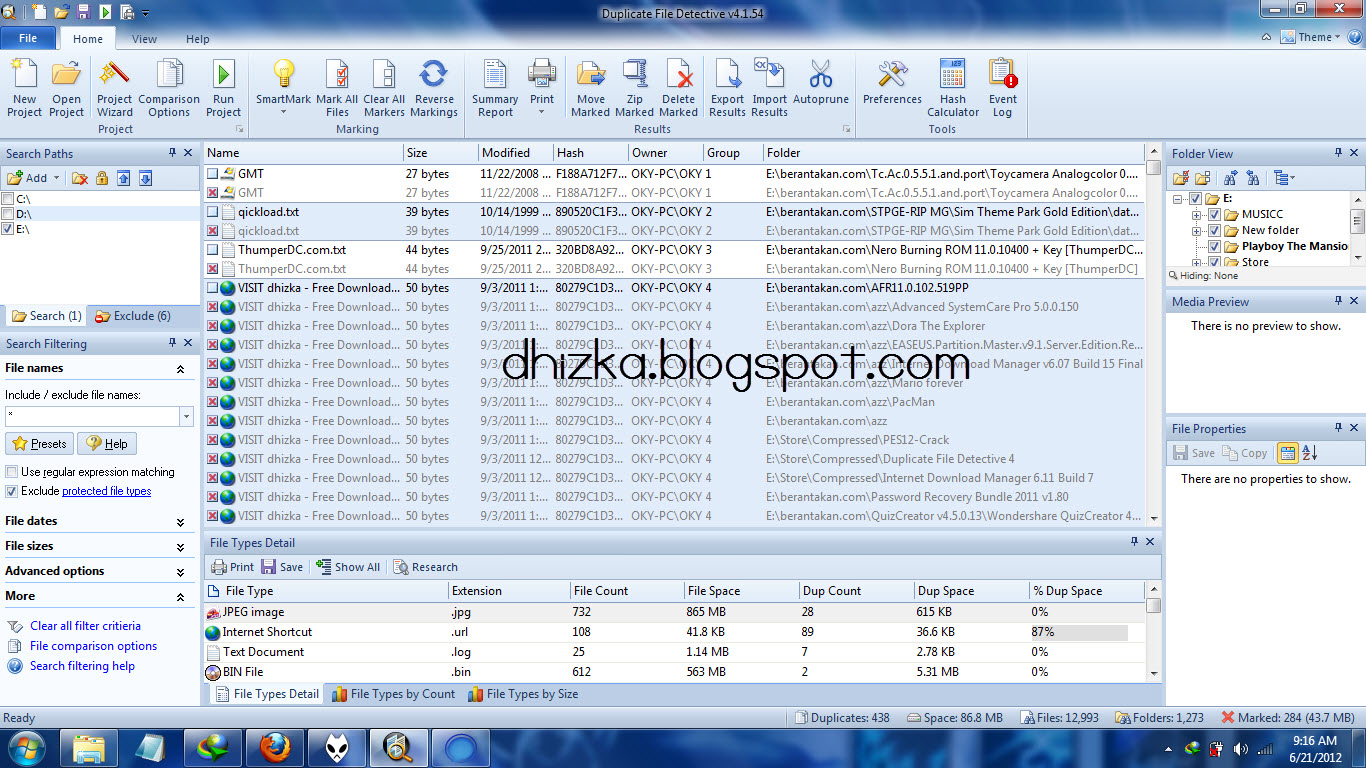Viewport: 1366px width, 768px height.
Task: Uncheck the New folder checkbox in Folder View
Action: point(1214,230)
